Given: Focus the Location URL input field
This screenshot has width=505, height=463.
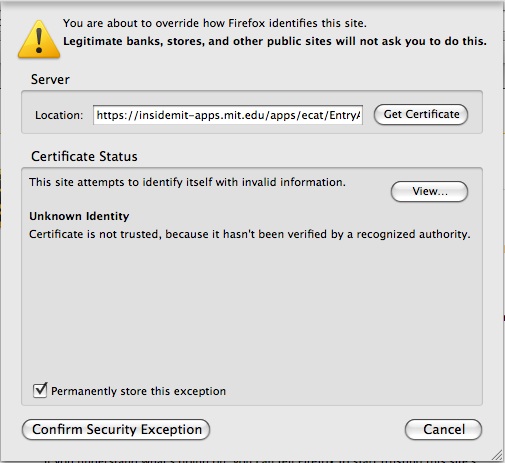Looking at the screenshot, I should (228, 115).
